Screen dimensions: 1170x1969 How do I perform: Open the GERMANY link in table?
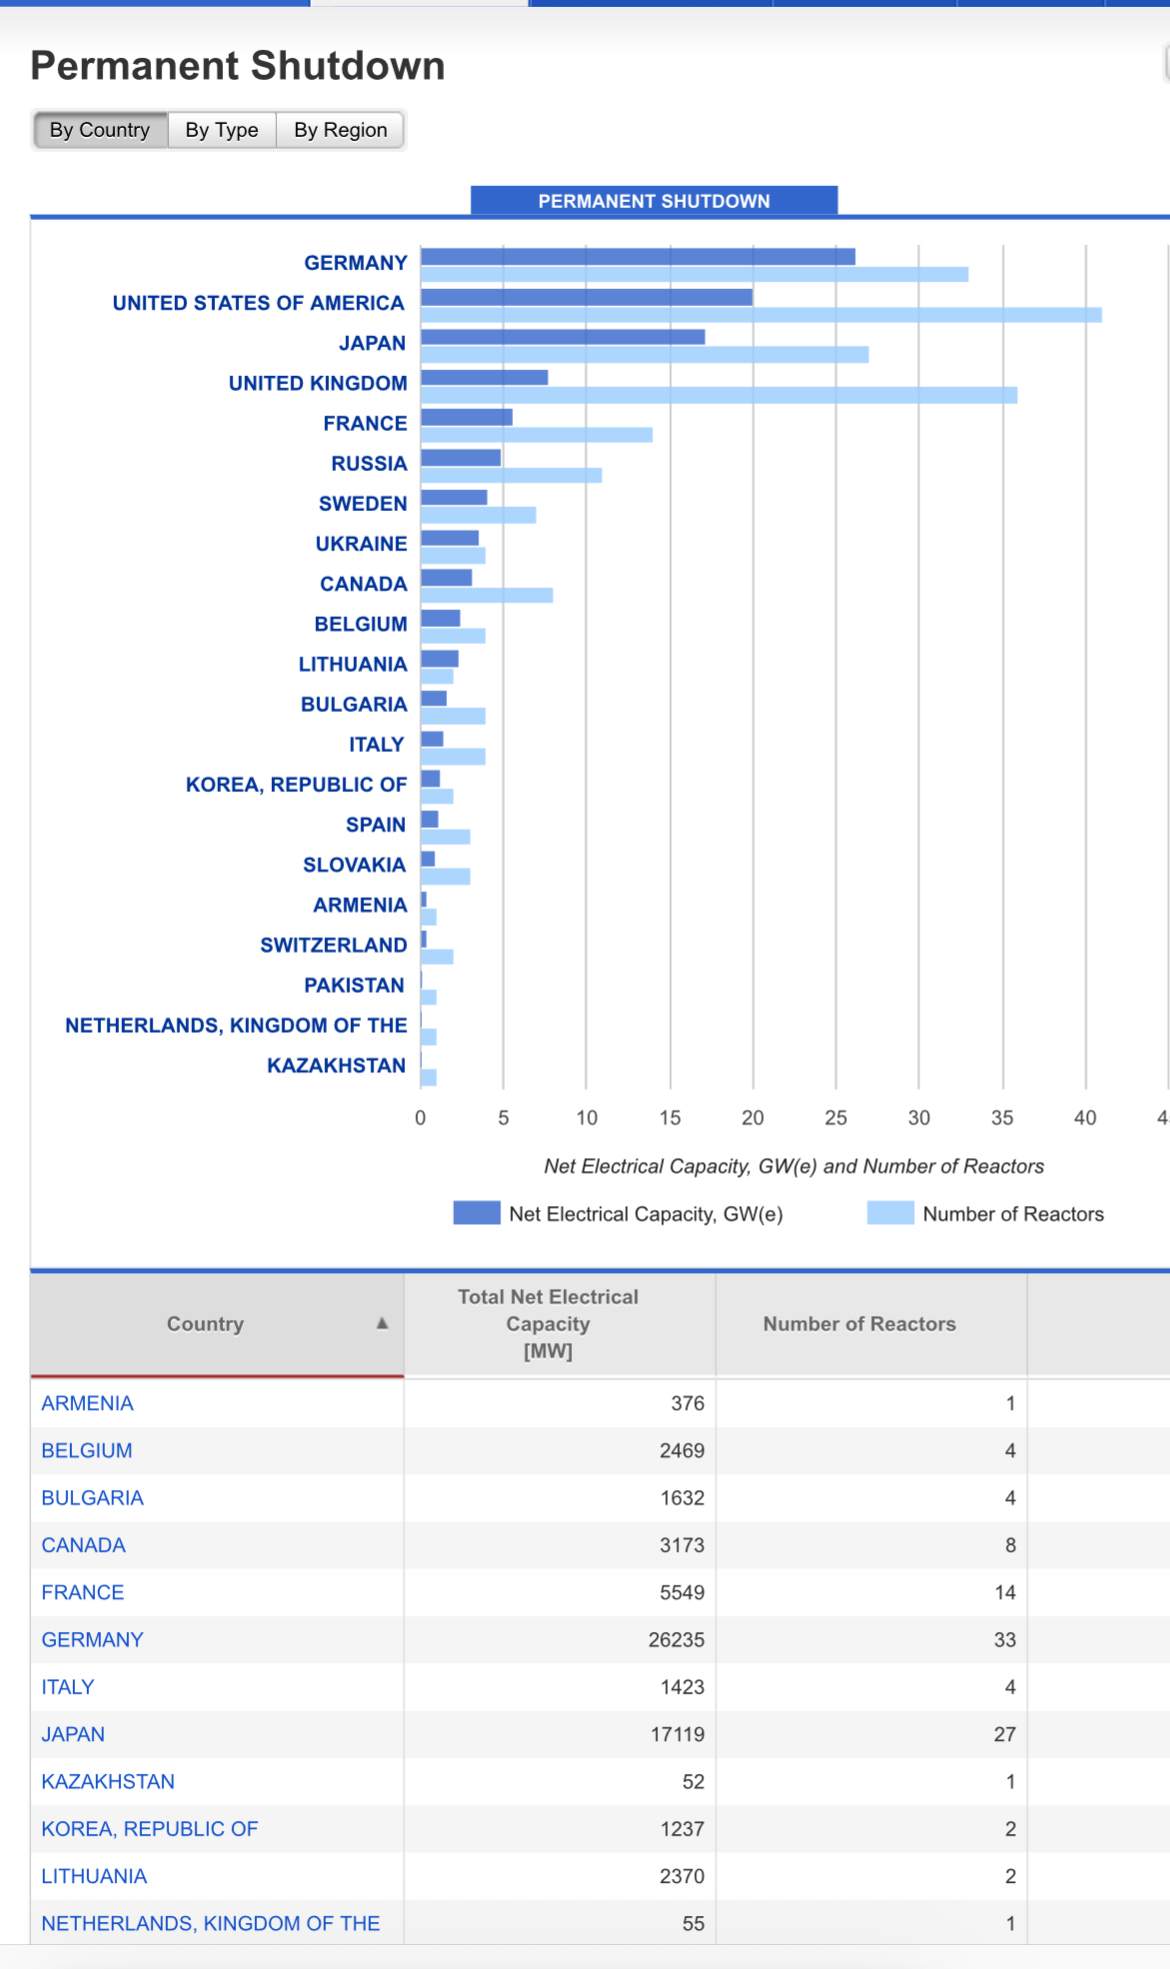[92, 1640]
